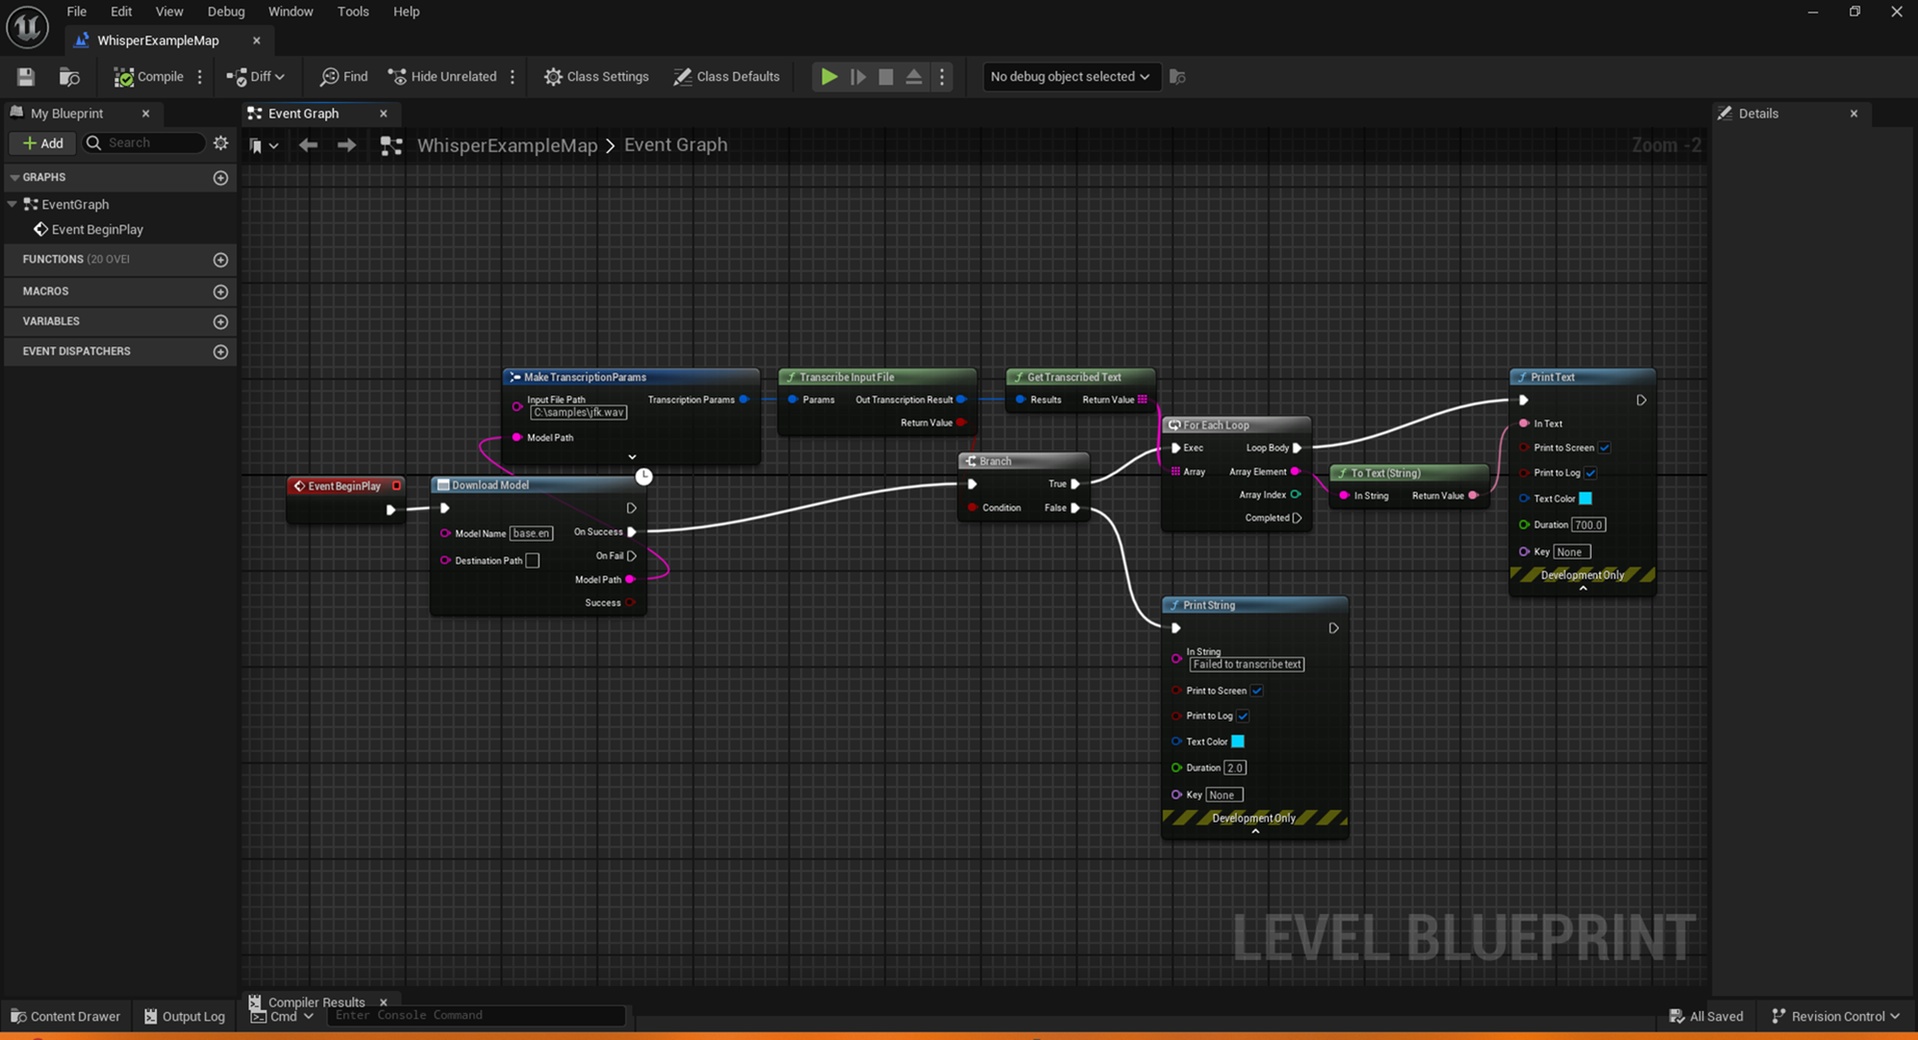The width and height of the screenshot is (1918, 1040).
Task: Add a new variable with plus icon
Action: pyautogui.click(x=221, y=322)
